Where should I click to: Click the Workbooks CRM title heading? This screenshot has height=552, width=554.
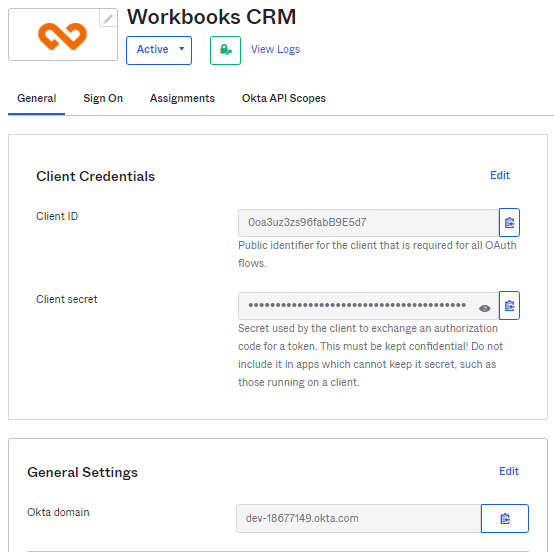click(x=211, y=17)
